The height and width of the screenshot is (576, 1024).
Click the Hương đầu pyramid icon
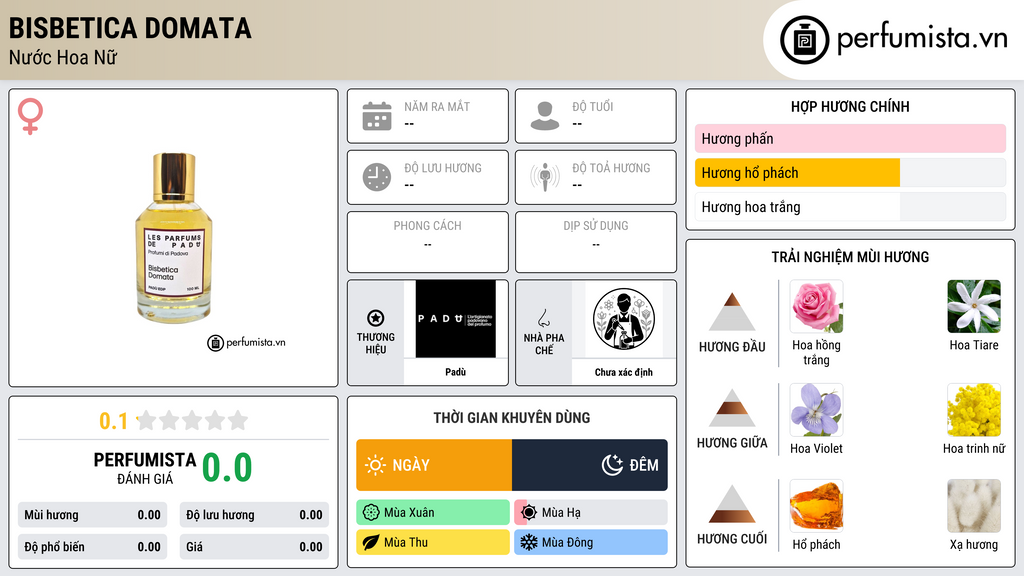coord(732,312)
